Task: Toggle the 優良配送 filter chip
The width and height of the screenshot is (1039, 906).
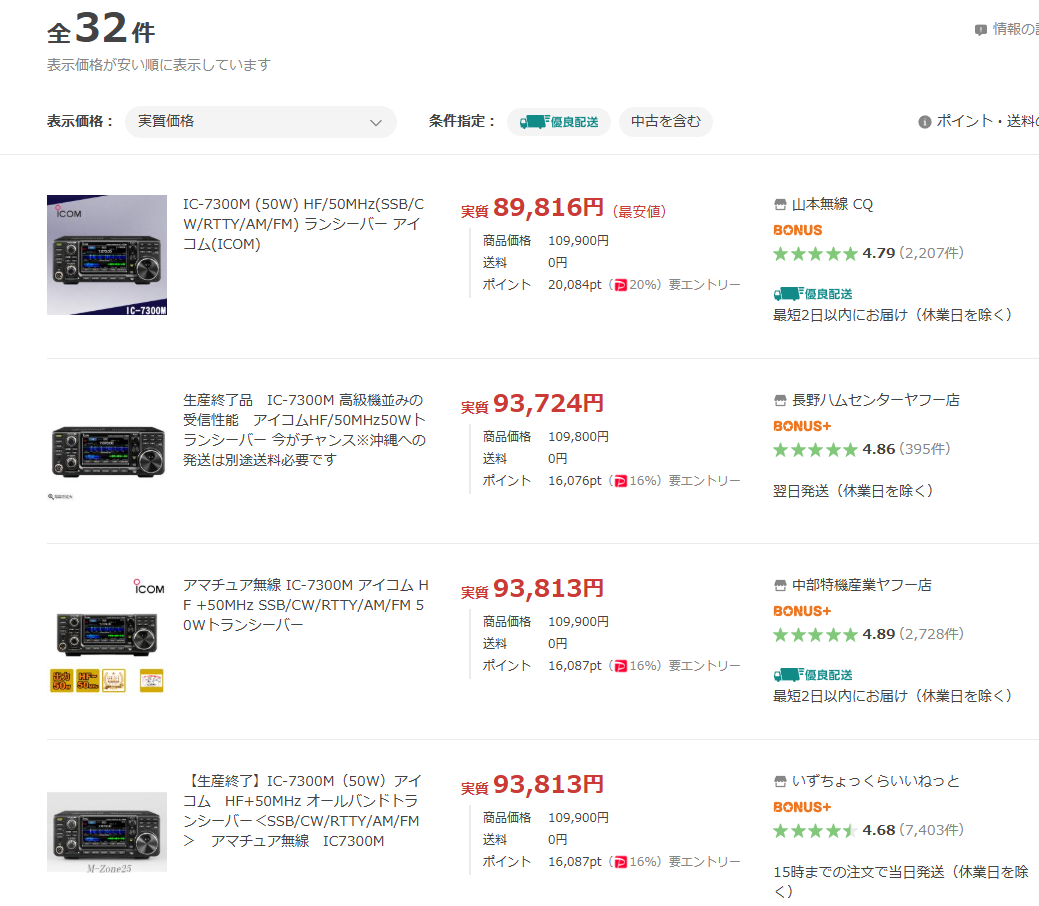Action: pyautogui.click(x=559, y=122)
